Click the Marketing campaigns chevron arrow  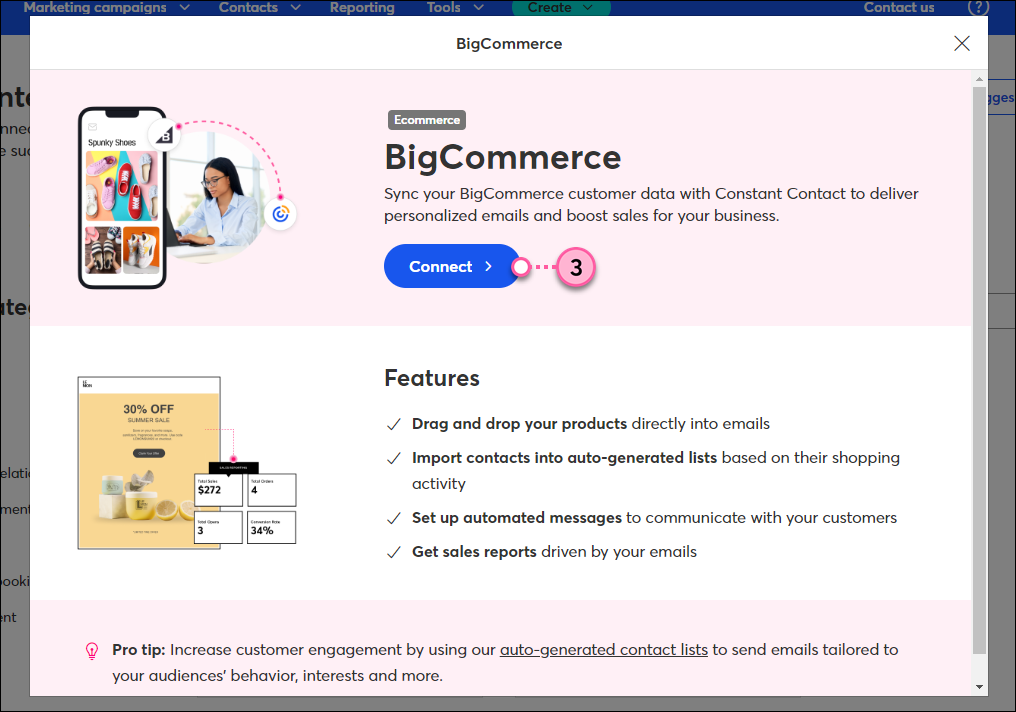click(x=185, y=8)
